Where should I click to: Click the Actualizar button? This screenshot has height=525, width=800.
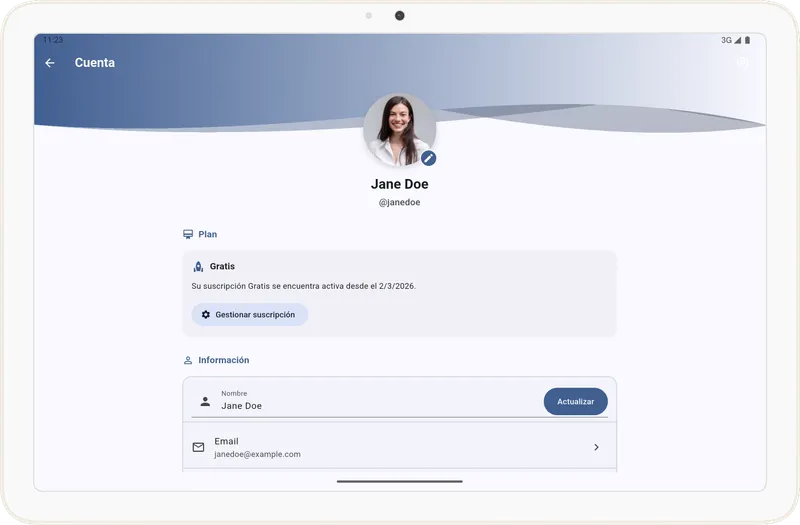click(x=576, y=402)
